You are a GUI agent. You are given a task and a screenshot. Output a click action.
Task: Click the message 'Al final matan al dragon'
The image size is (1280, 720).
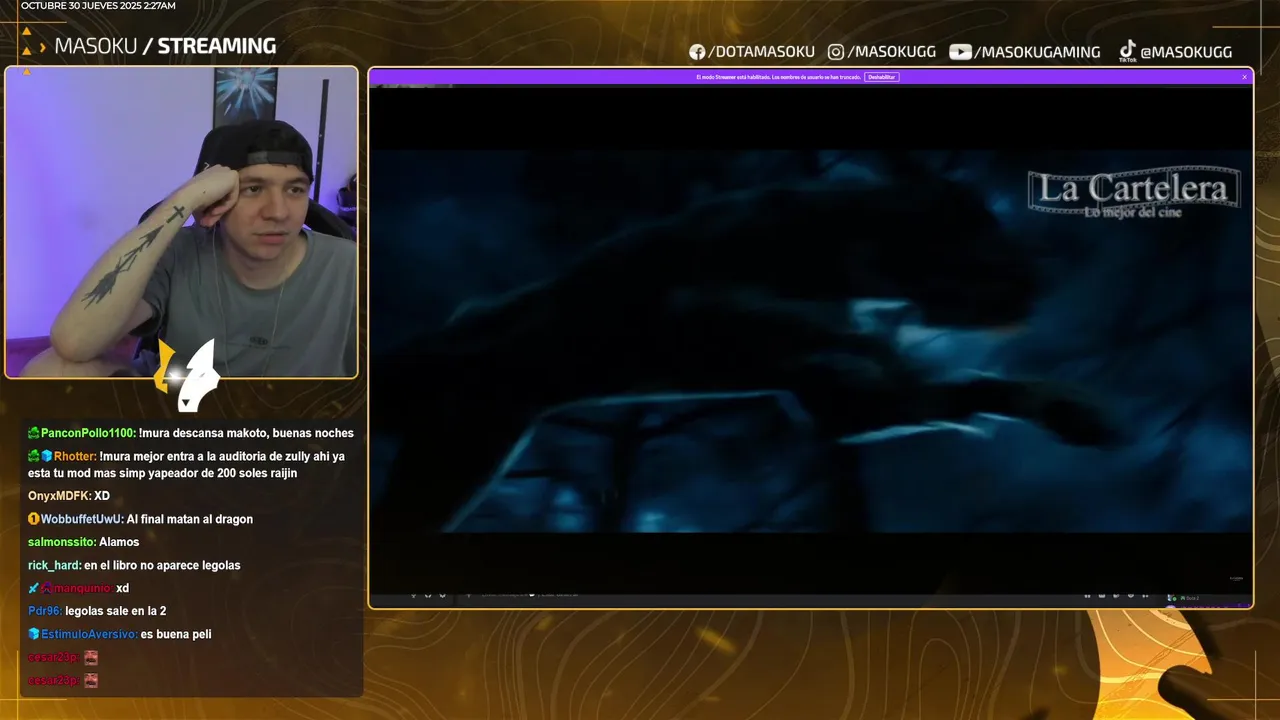point(190,519)
